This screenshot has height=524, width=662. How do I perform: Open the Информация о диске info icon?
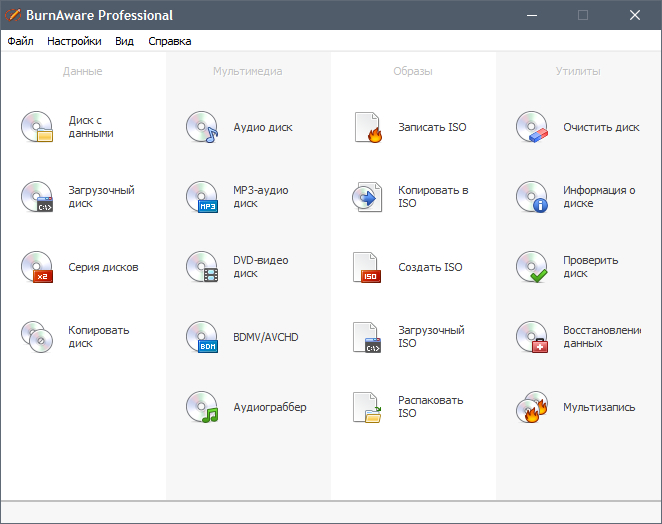pos(532,197)
